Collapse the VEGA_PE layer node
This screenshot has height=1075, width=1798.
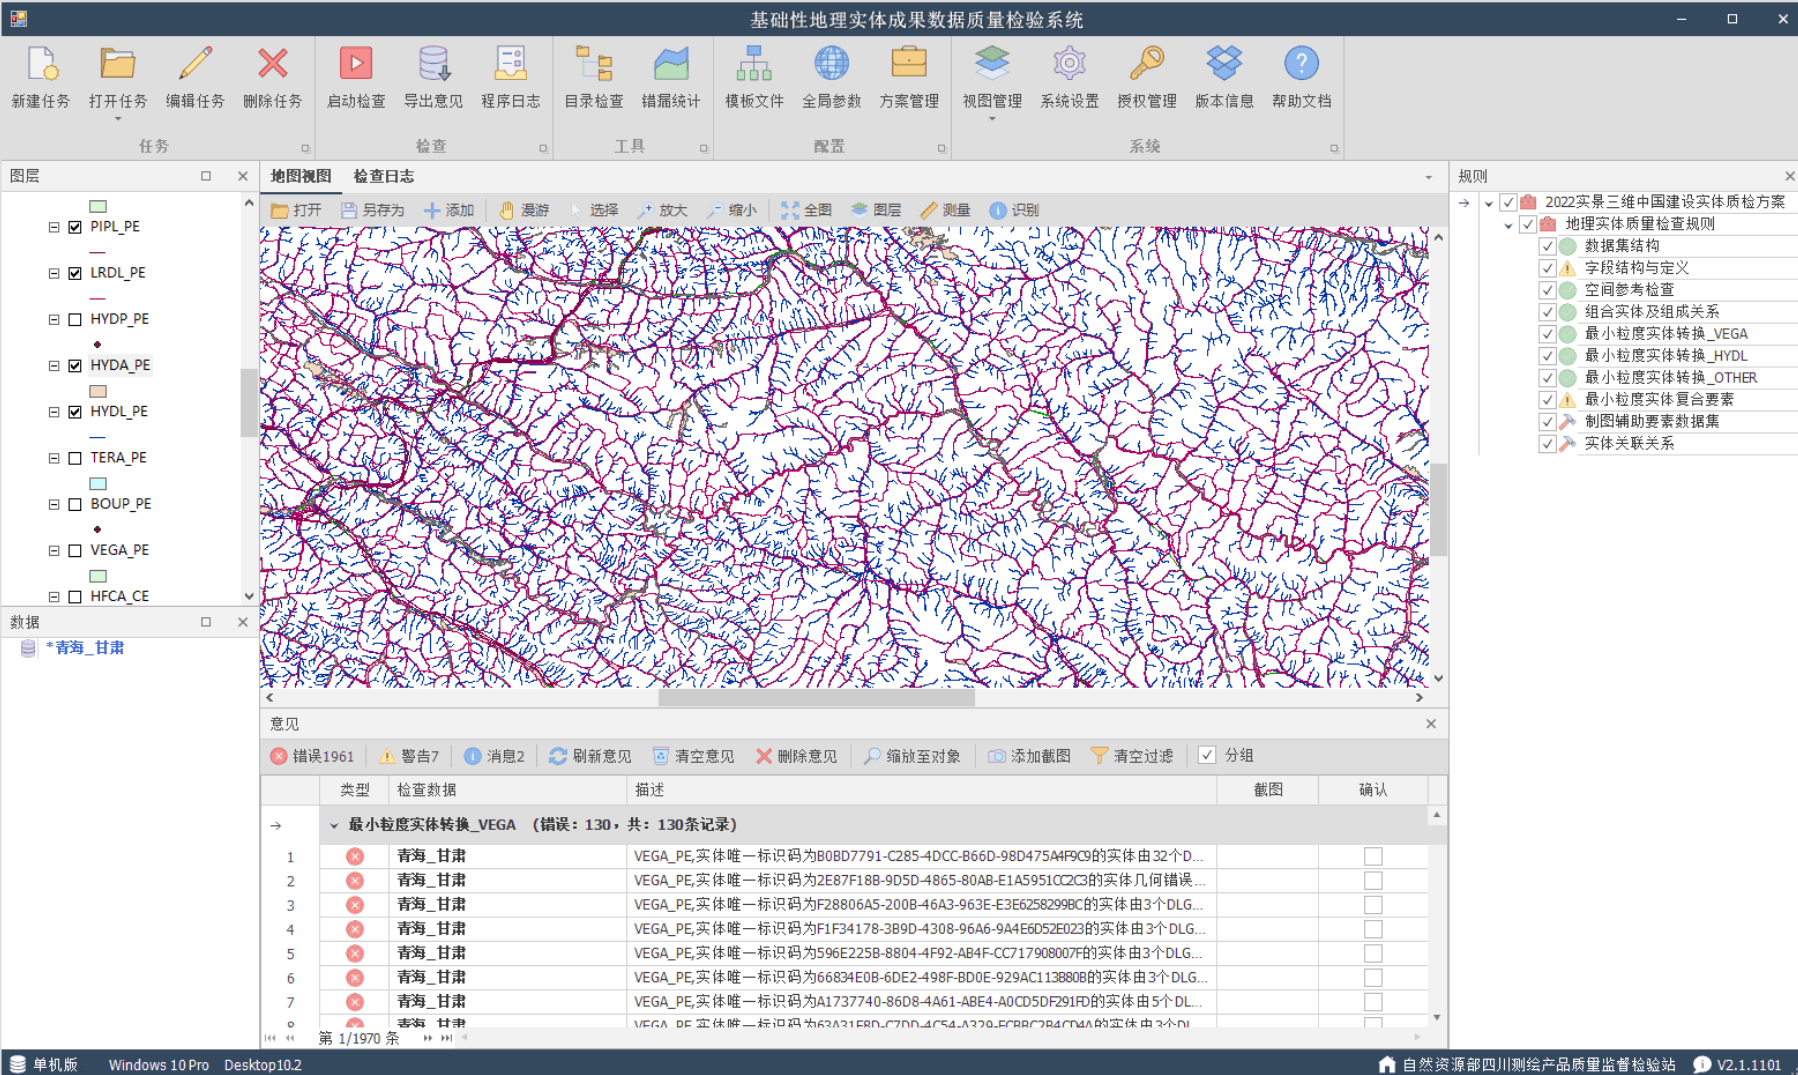[x=54, y=551]
